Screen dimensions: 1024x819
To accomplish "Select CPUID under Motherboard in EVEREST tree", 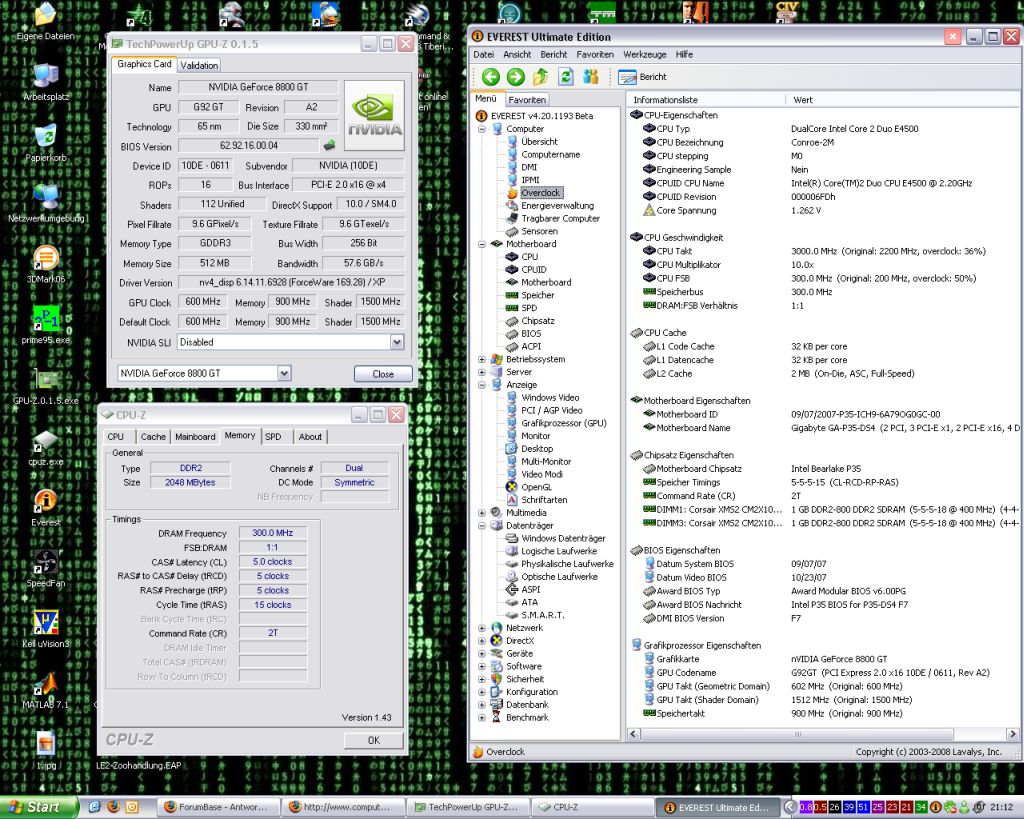I will (534, 270).
